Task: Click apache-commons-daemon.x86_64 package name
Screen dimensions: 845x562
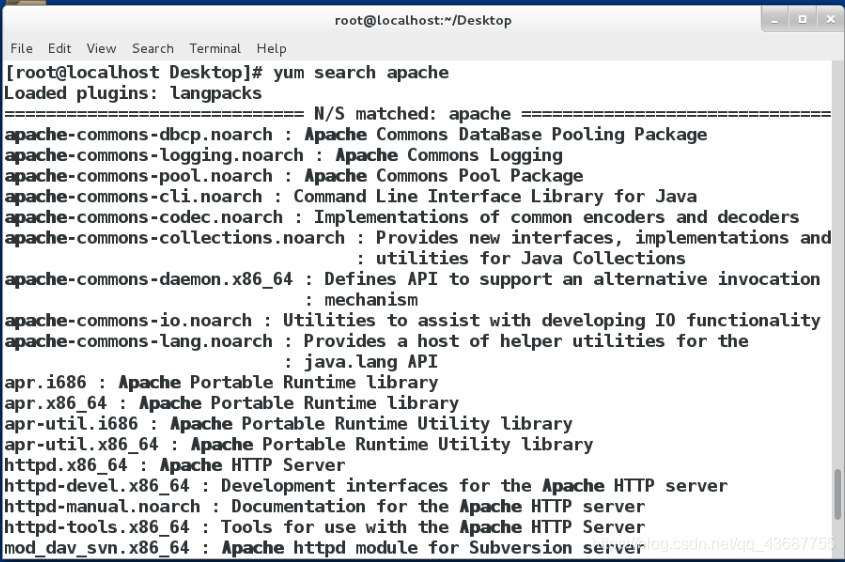Action: [x=149, y=279]
